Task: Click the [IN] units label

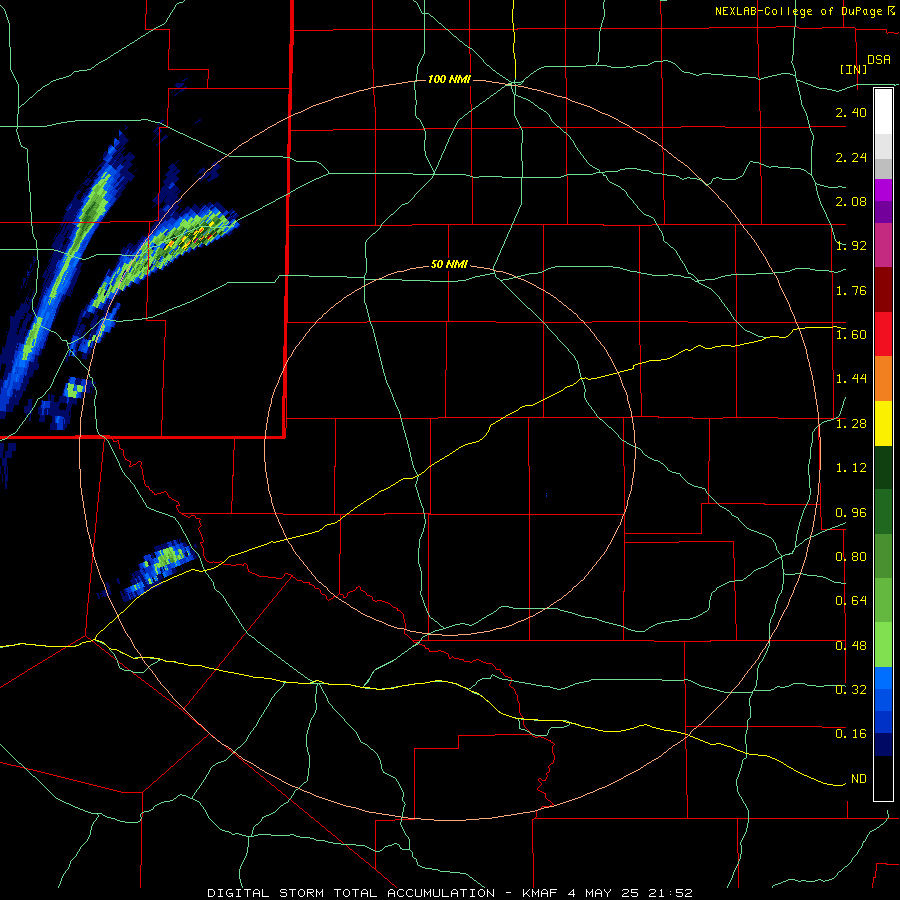Action: click(853, 69)
